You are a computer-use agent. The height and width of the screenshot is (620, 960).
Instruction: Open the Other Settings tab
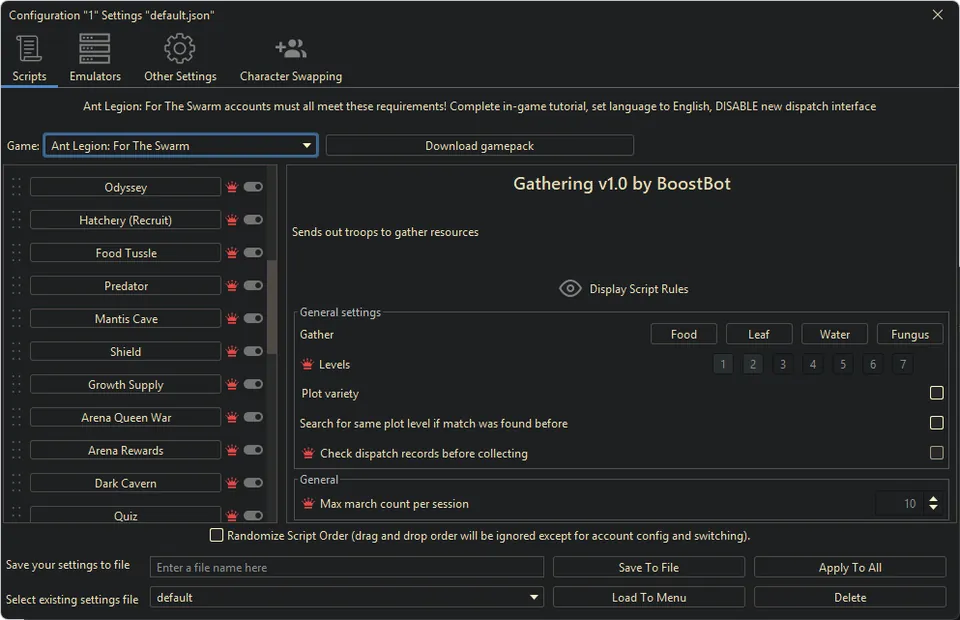[x=180, y=58]
